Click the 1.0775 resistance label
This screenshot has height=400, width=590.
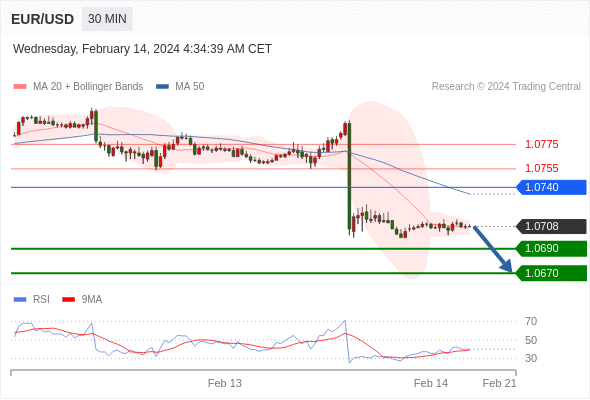[x=541, y=144]
